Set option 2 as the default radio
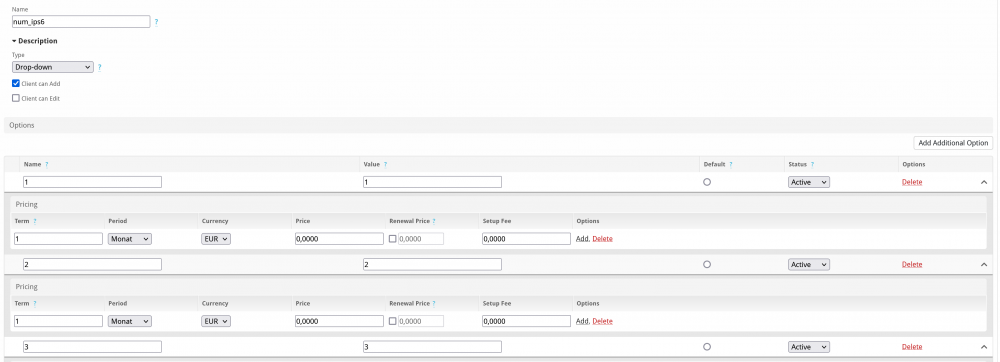 [x=707, y=264]
